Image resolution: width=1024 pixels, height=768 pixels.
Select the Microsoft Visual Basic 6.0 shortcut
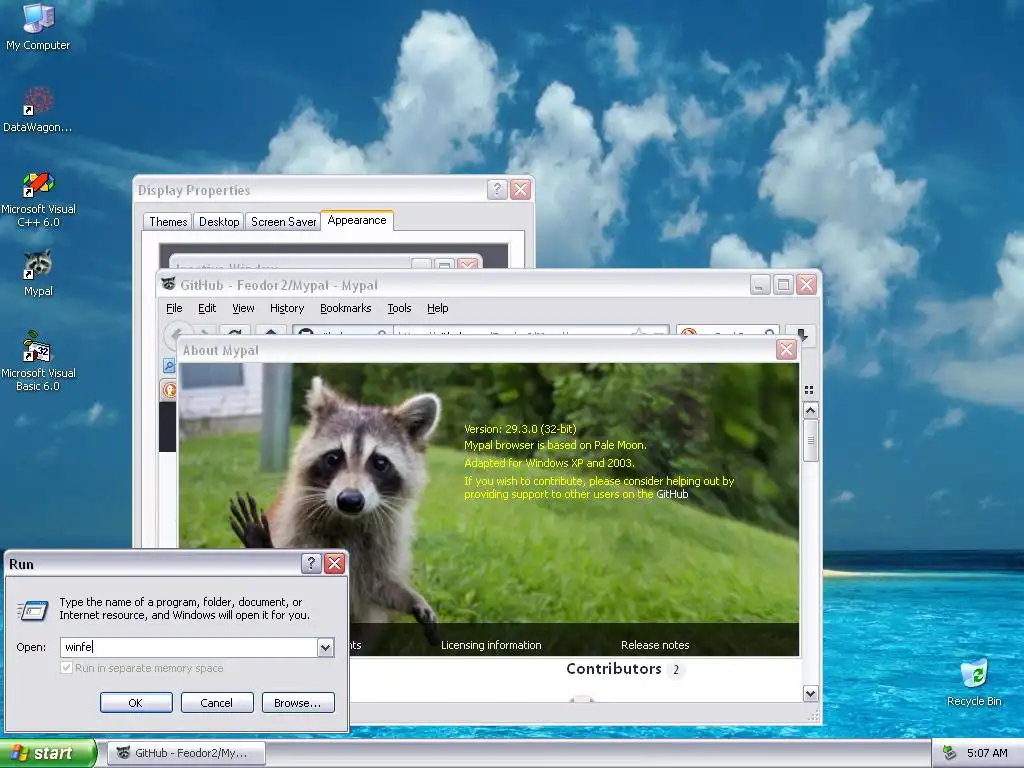click(38, 361)
